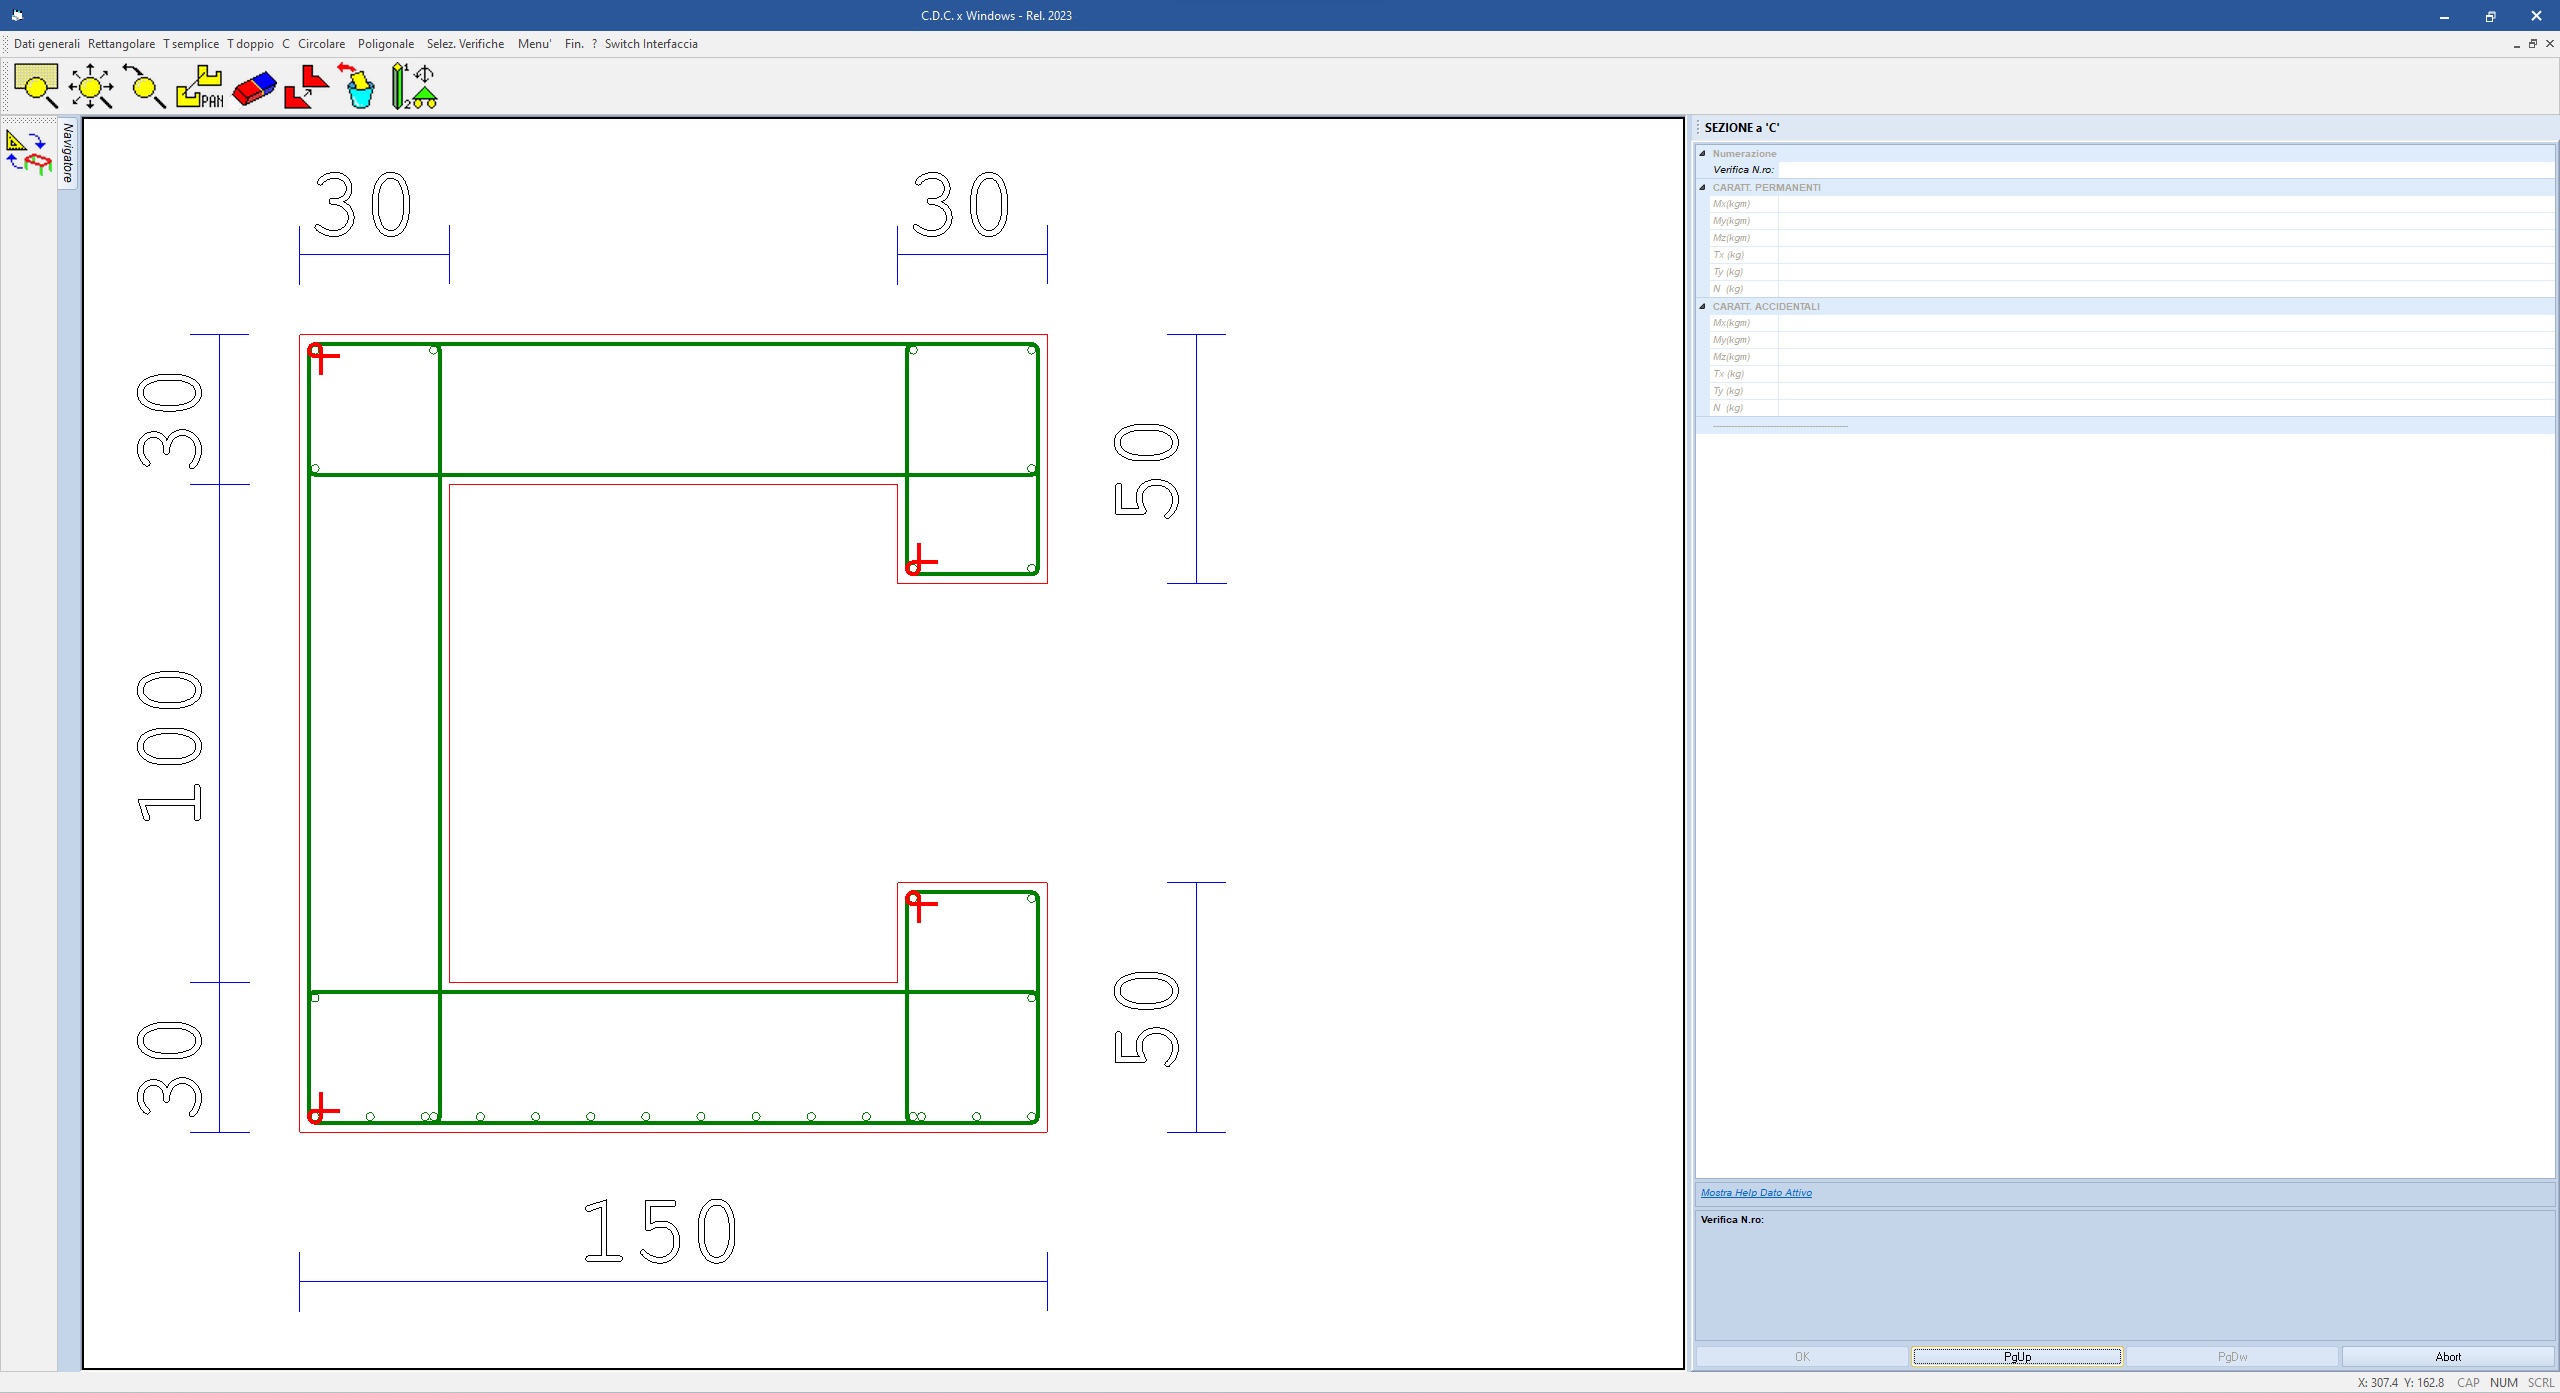Click the NUM status indicator
The image size is (2560, 1393).
[x=2504, y=1383]
